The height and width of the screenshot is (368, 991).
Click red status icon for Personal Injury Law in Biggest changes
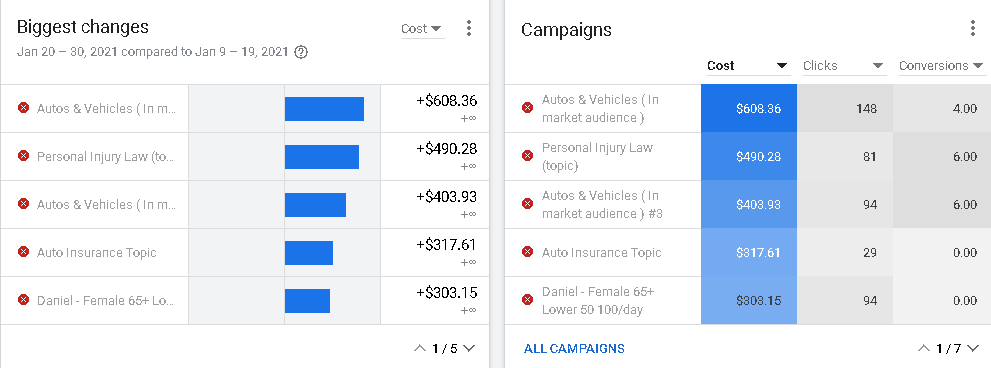23,156
